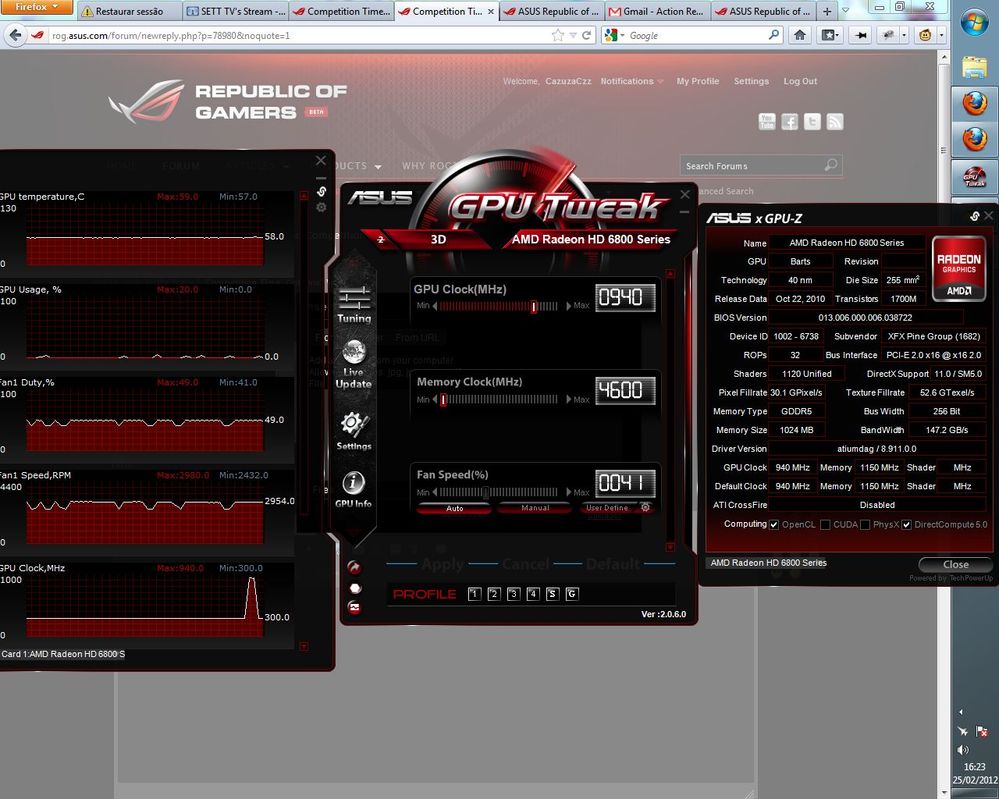Expand the dropdown beside the smiley toolbar icon
This screenshot has width=999, height=799.
pyautogui.click(x=941, y=35)
